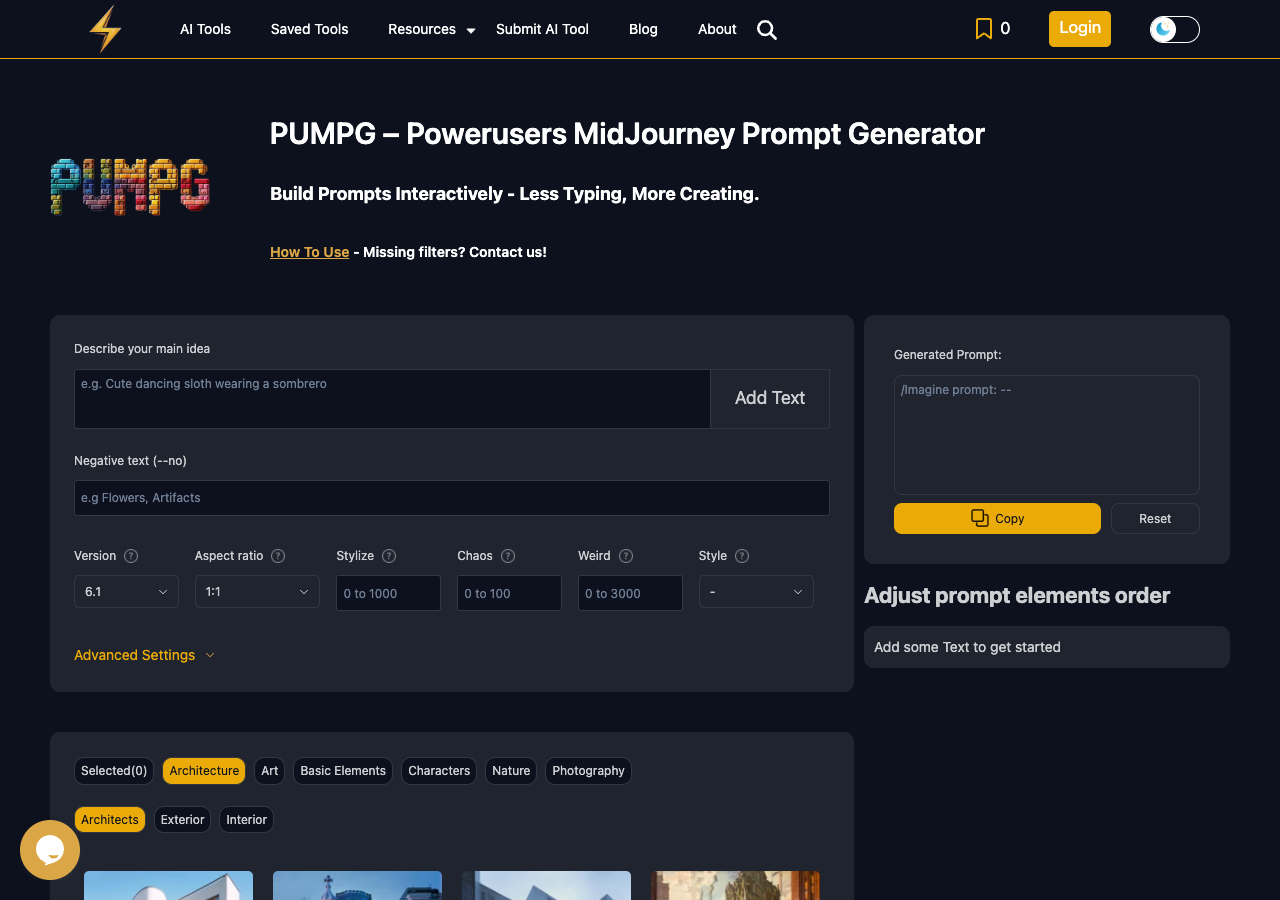Select the Exterior subcategory
Viewport: 1280px width, 900px height.
(182, 820)
